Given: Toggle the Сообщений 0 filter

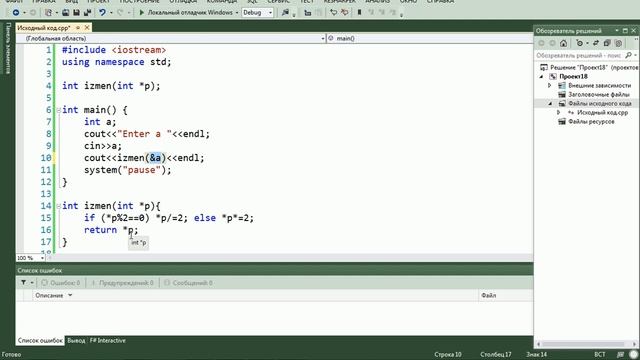Looking at the screenshot, I should pos(188,282).
